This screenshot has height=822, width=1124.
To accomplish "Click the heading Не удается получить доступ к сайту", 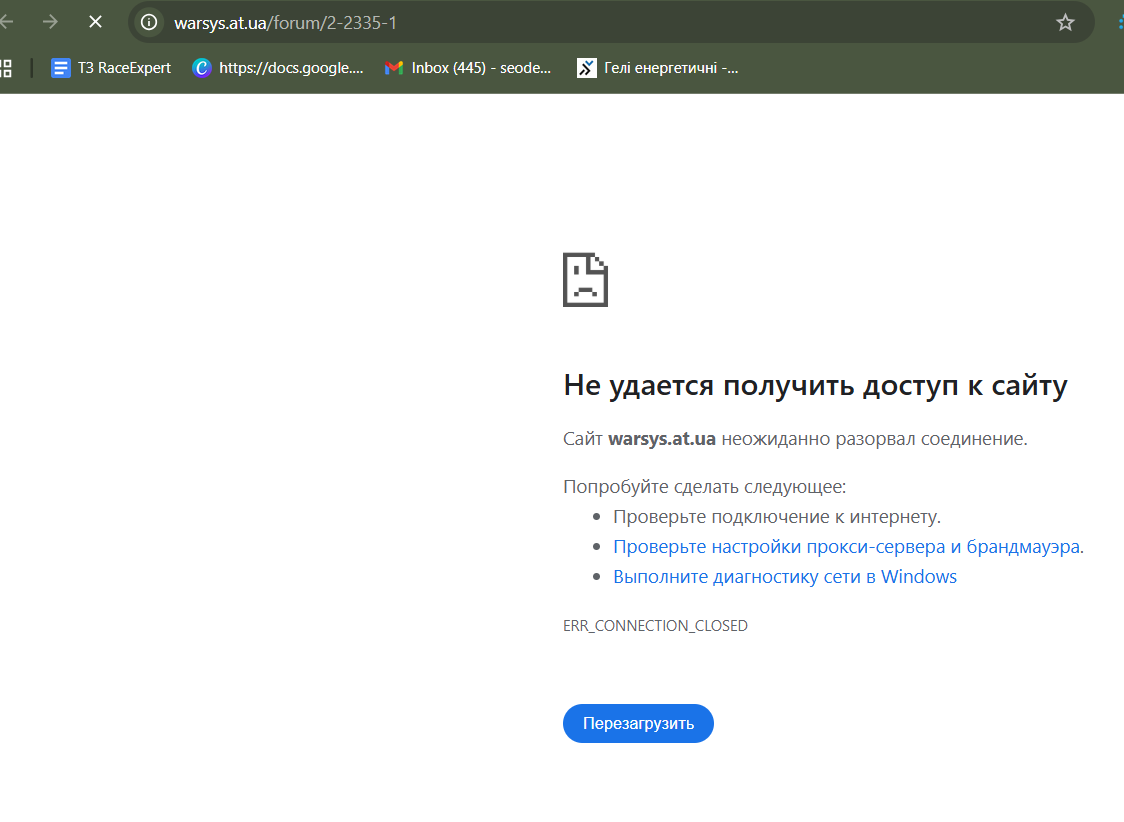I will 815,386.
